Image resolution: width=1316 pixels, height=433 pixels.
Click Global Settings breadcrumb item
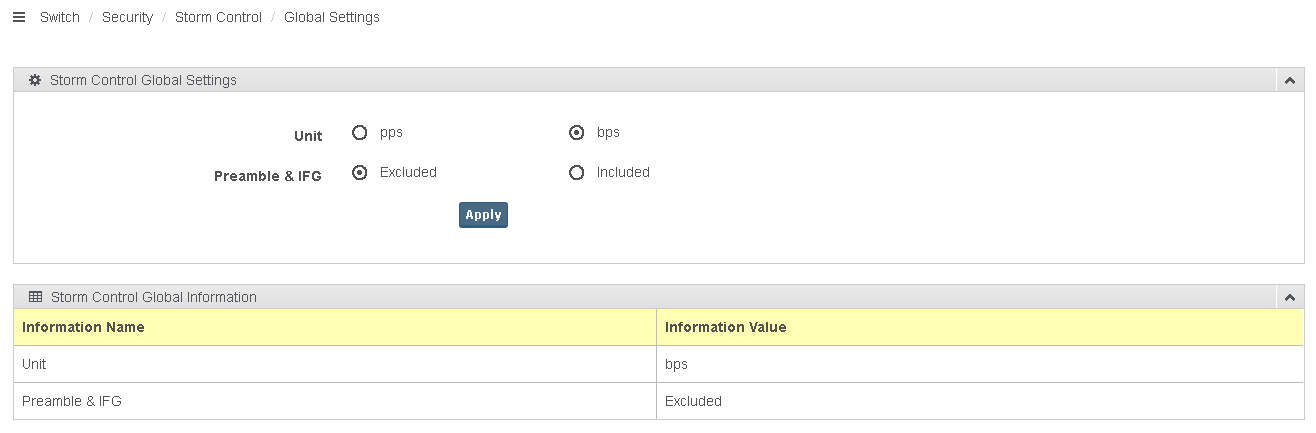coord(332,17)
